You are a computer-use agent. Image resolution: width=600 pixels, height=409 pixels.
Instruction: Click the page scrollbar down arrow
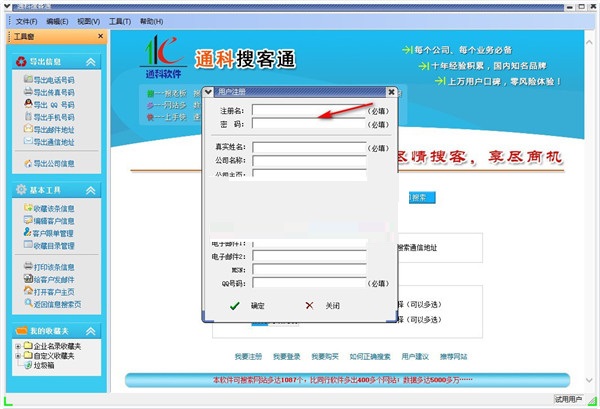point(589,380)
